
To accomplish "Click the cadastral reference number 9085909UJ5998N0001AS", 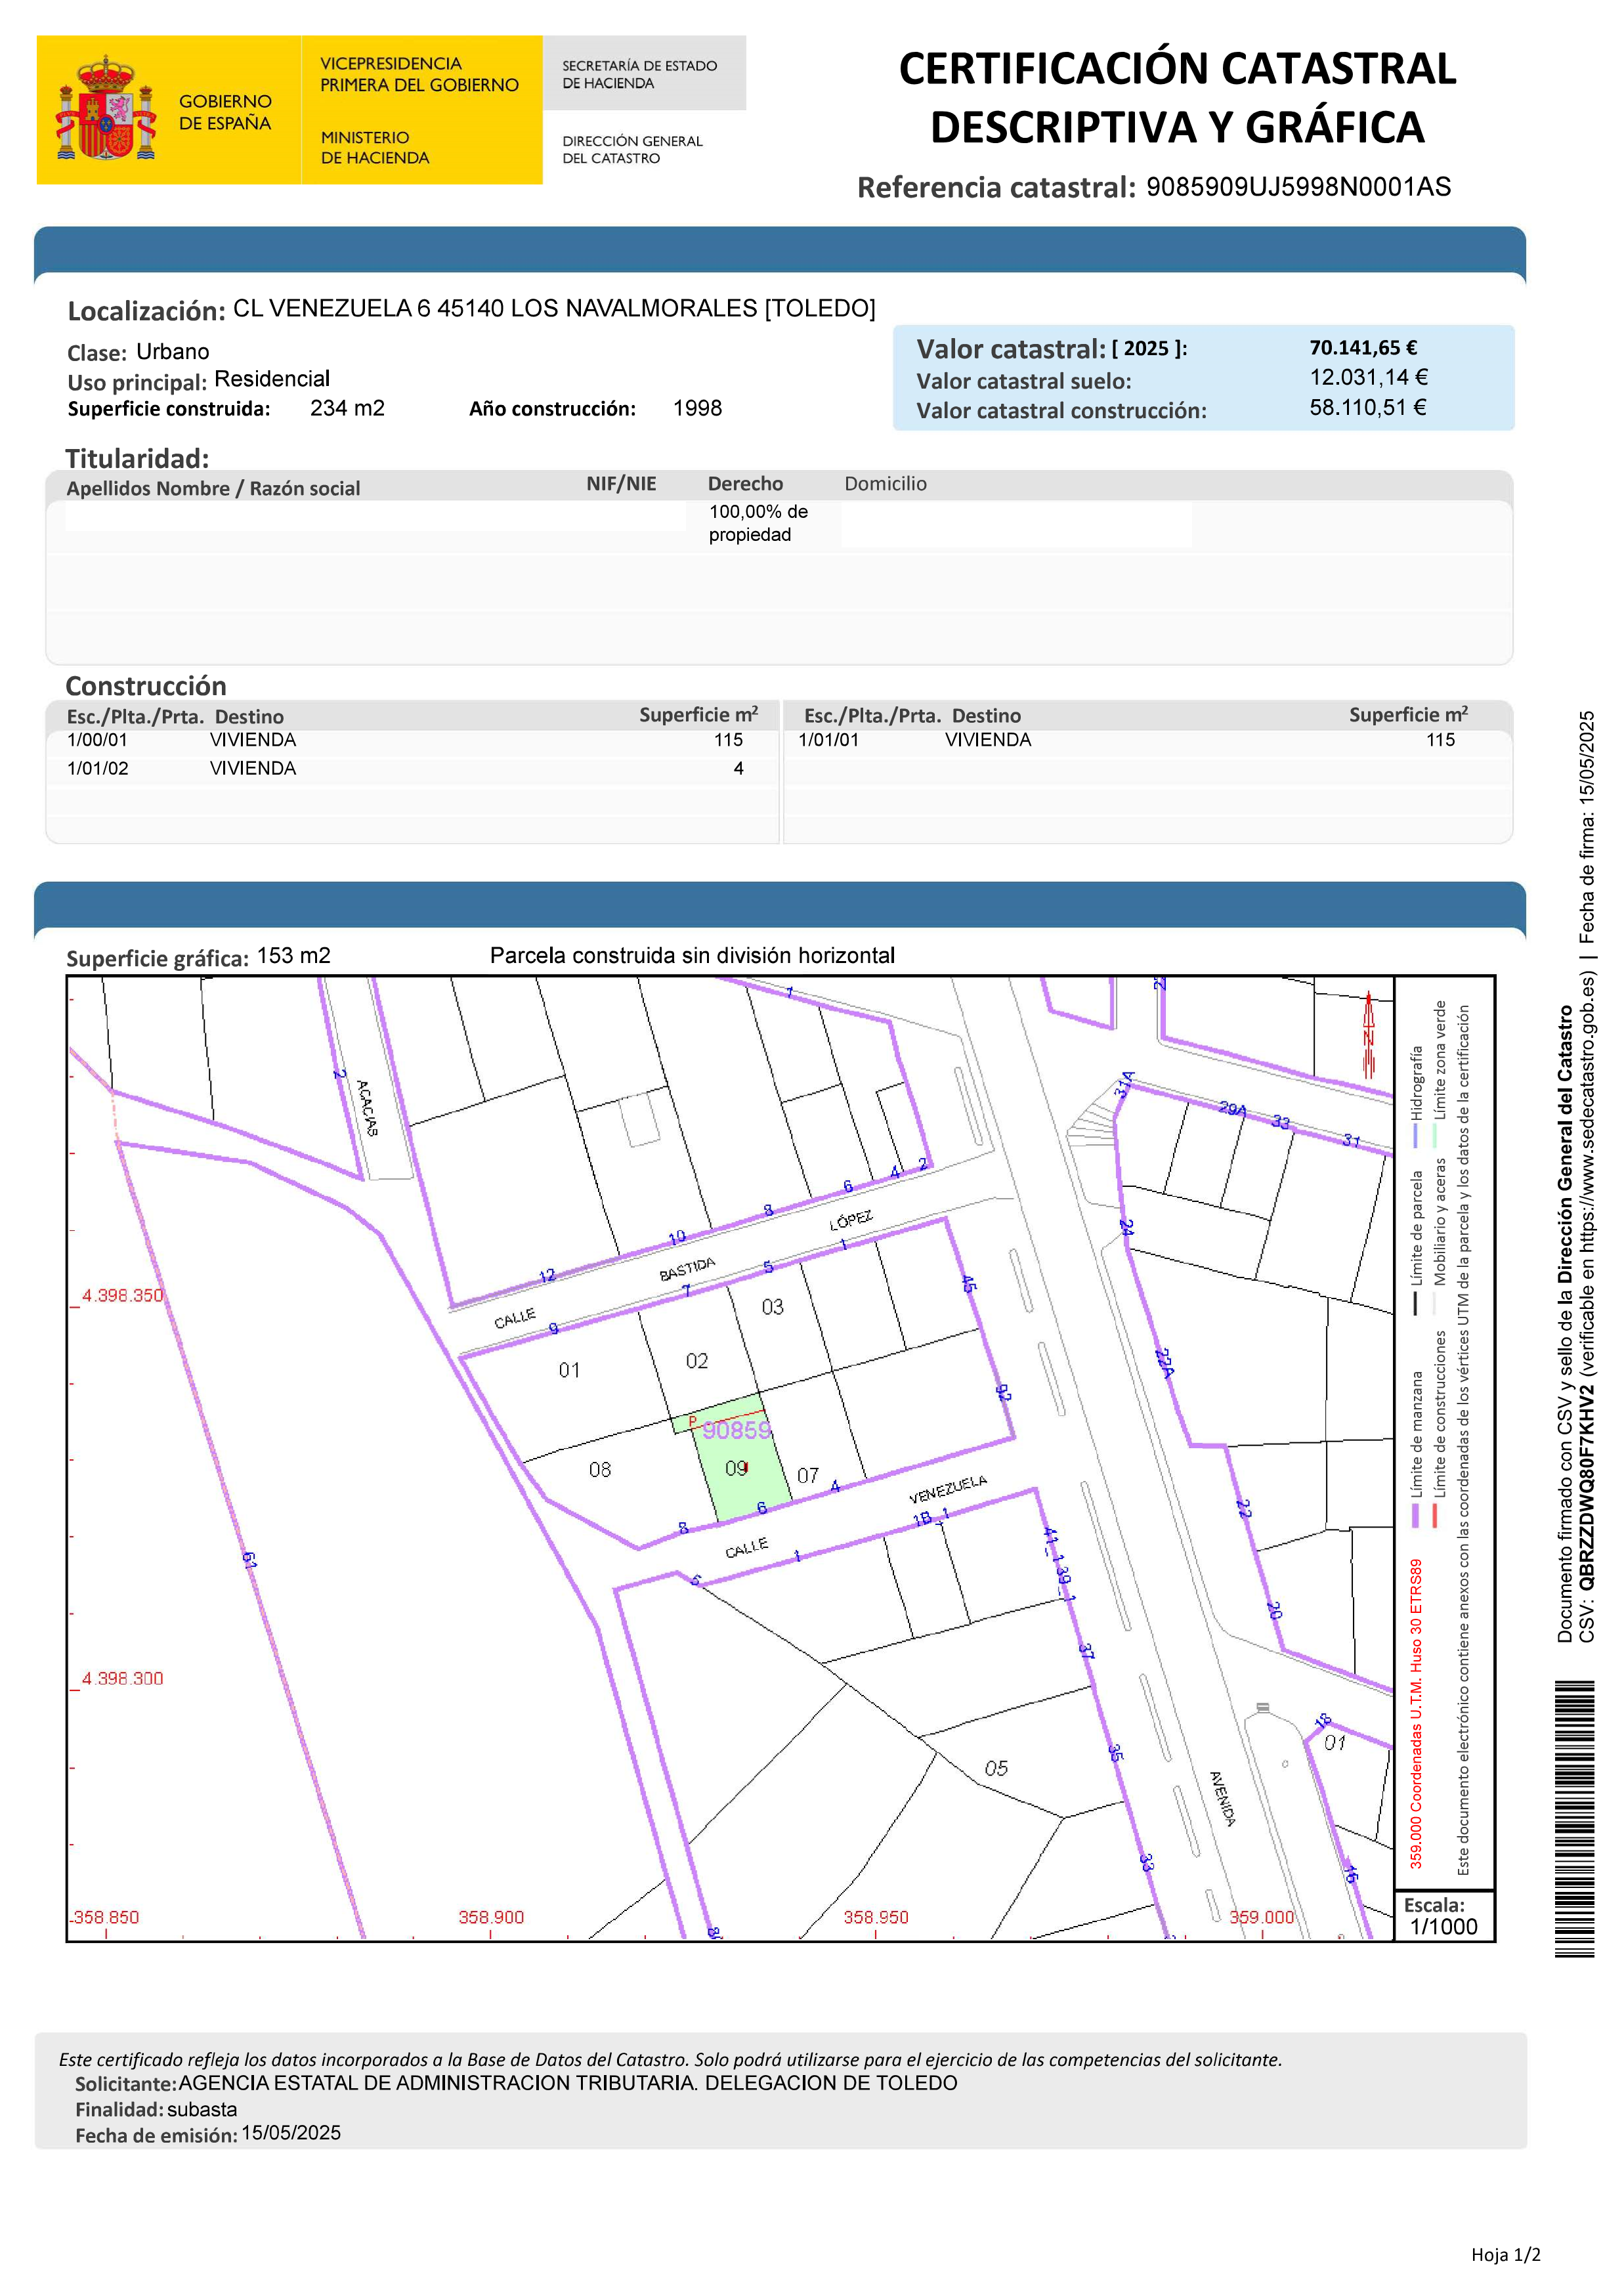I will click(1298, 187).
